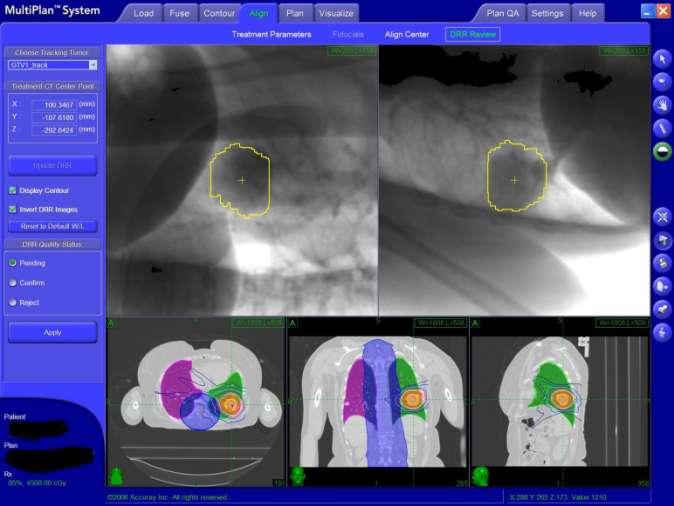The width and height of the screenshot is (674, 506).
Task: Select the hand pan tool
Action: coord(662,105)
